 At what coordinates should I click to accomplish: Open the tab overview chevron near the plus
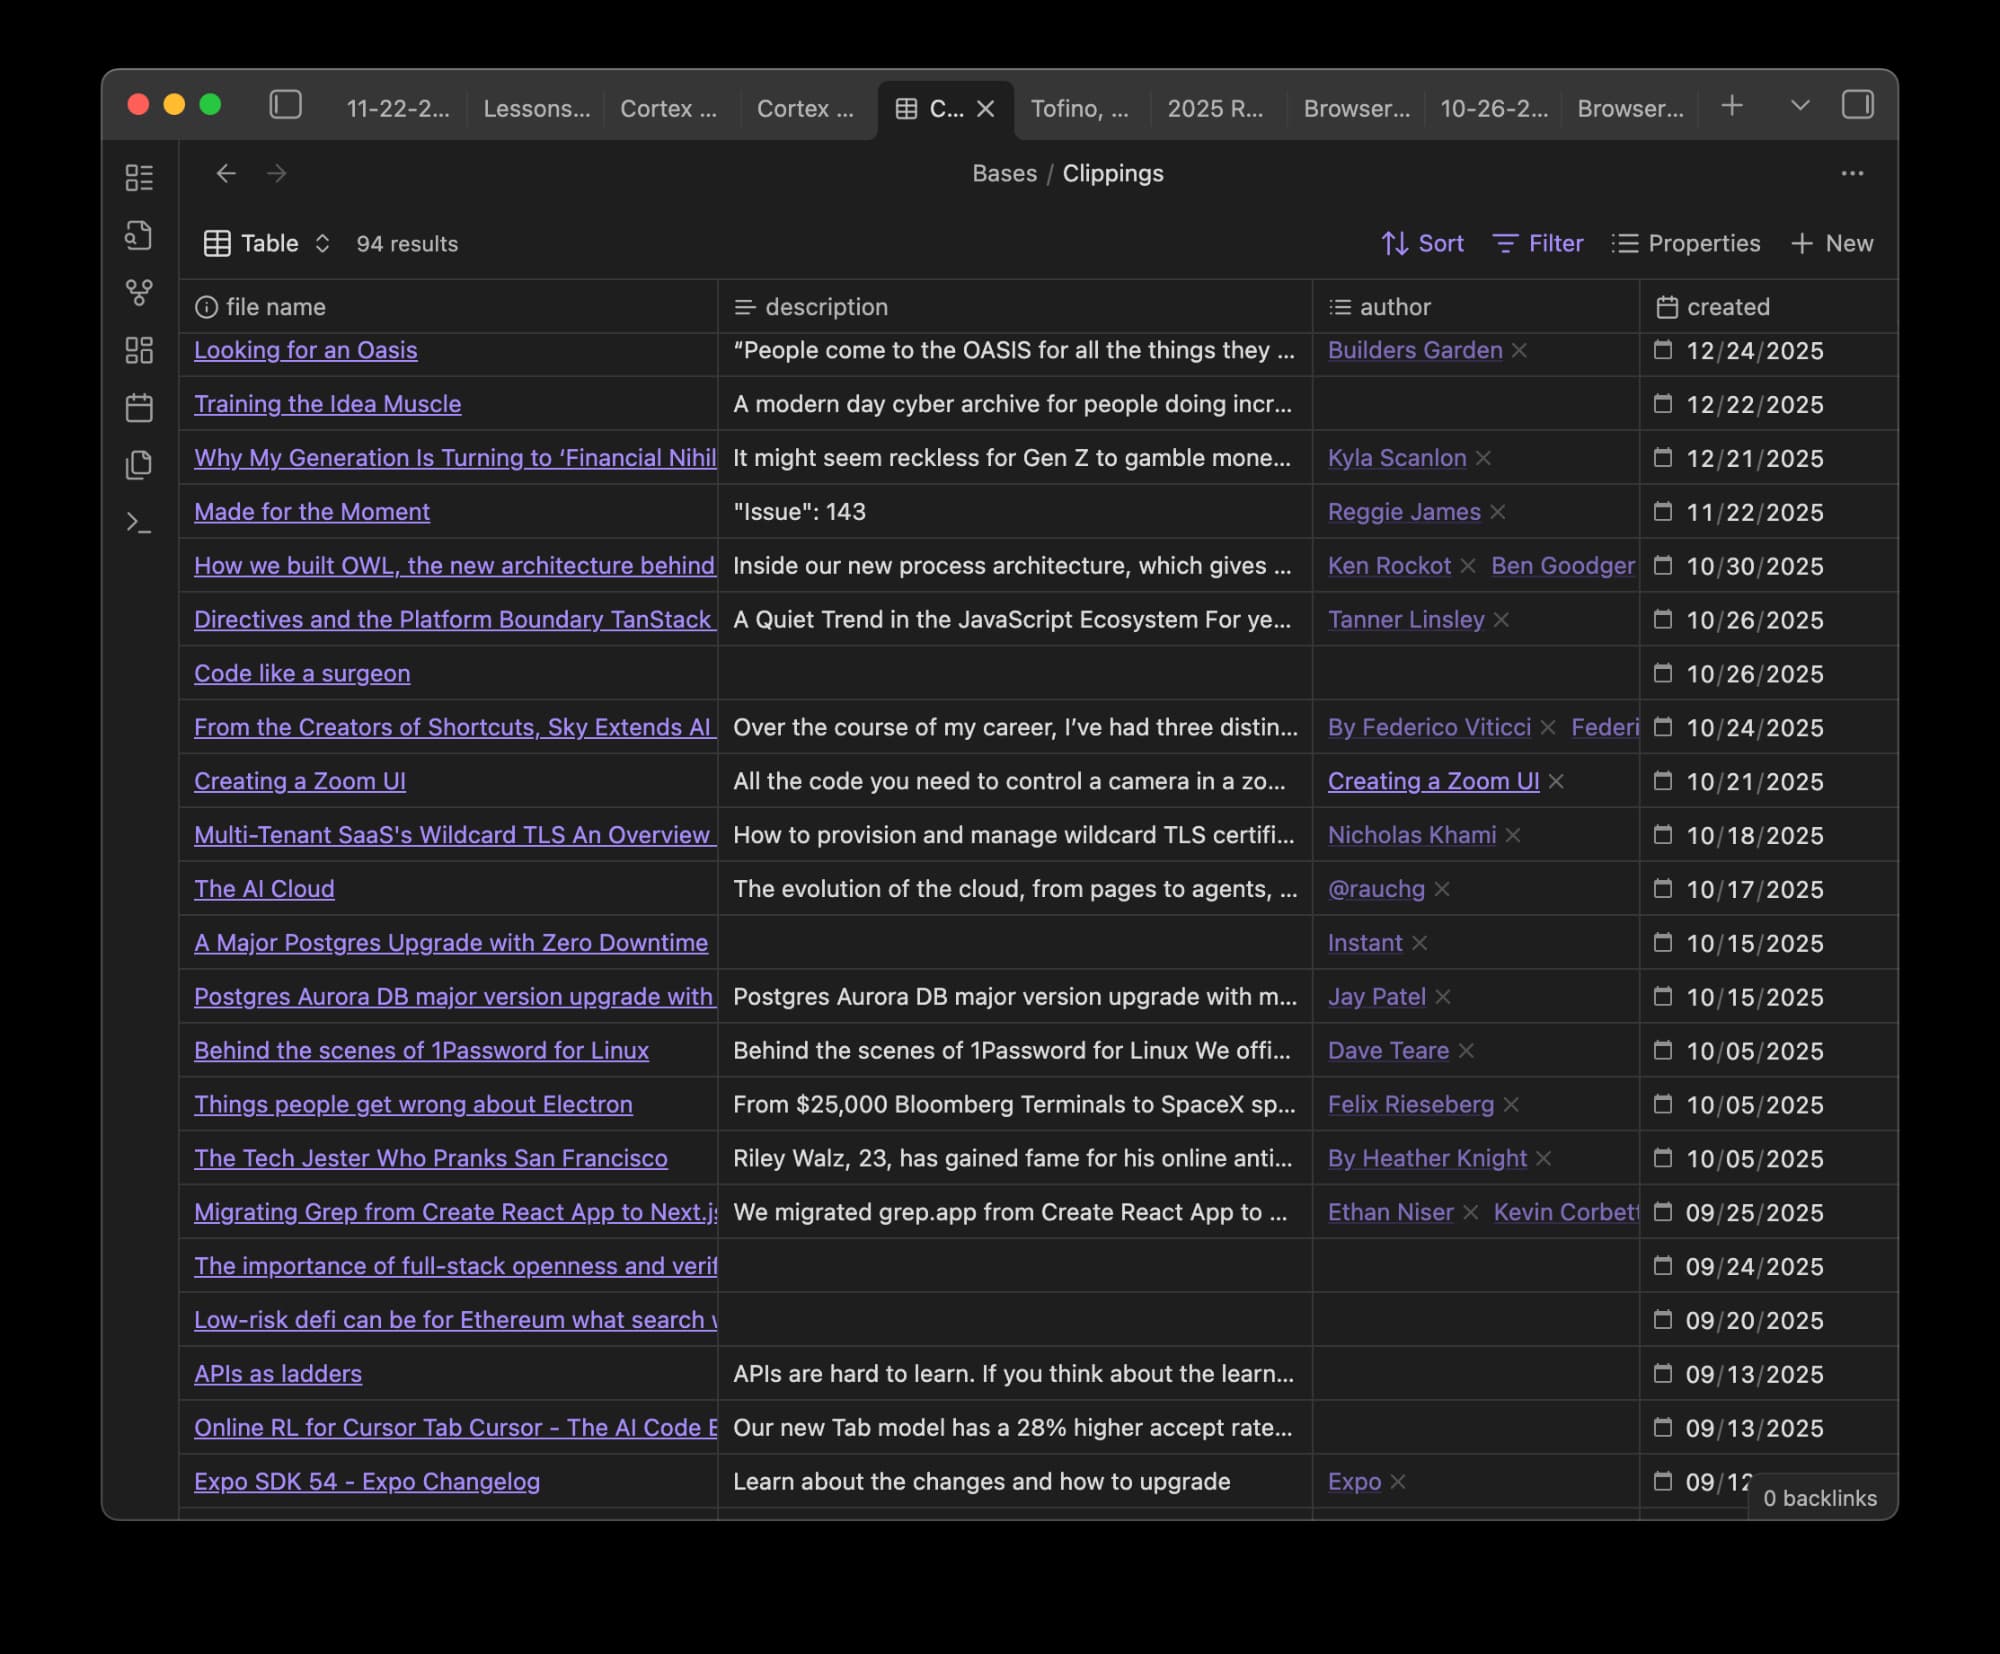coord(1799,106)
